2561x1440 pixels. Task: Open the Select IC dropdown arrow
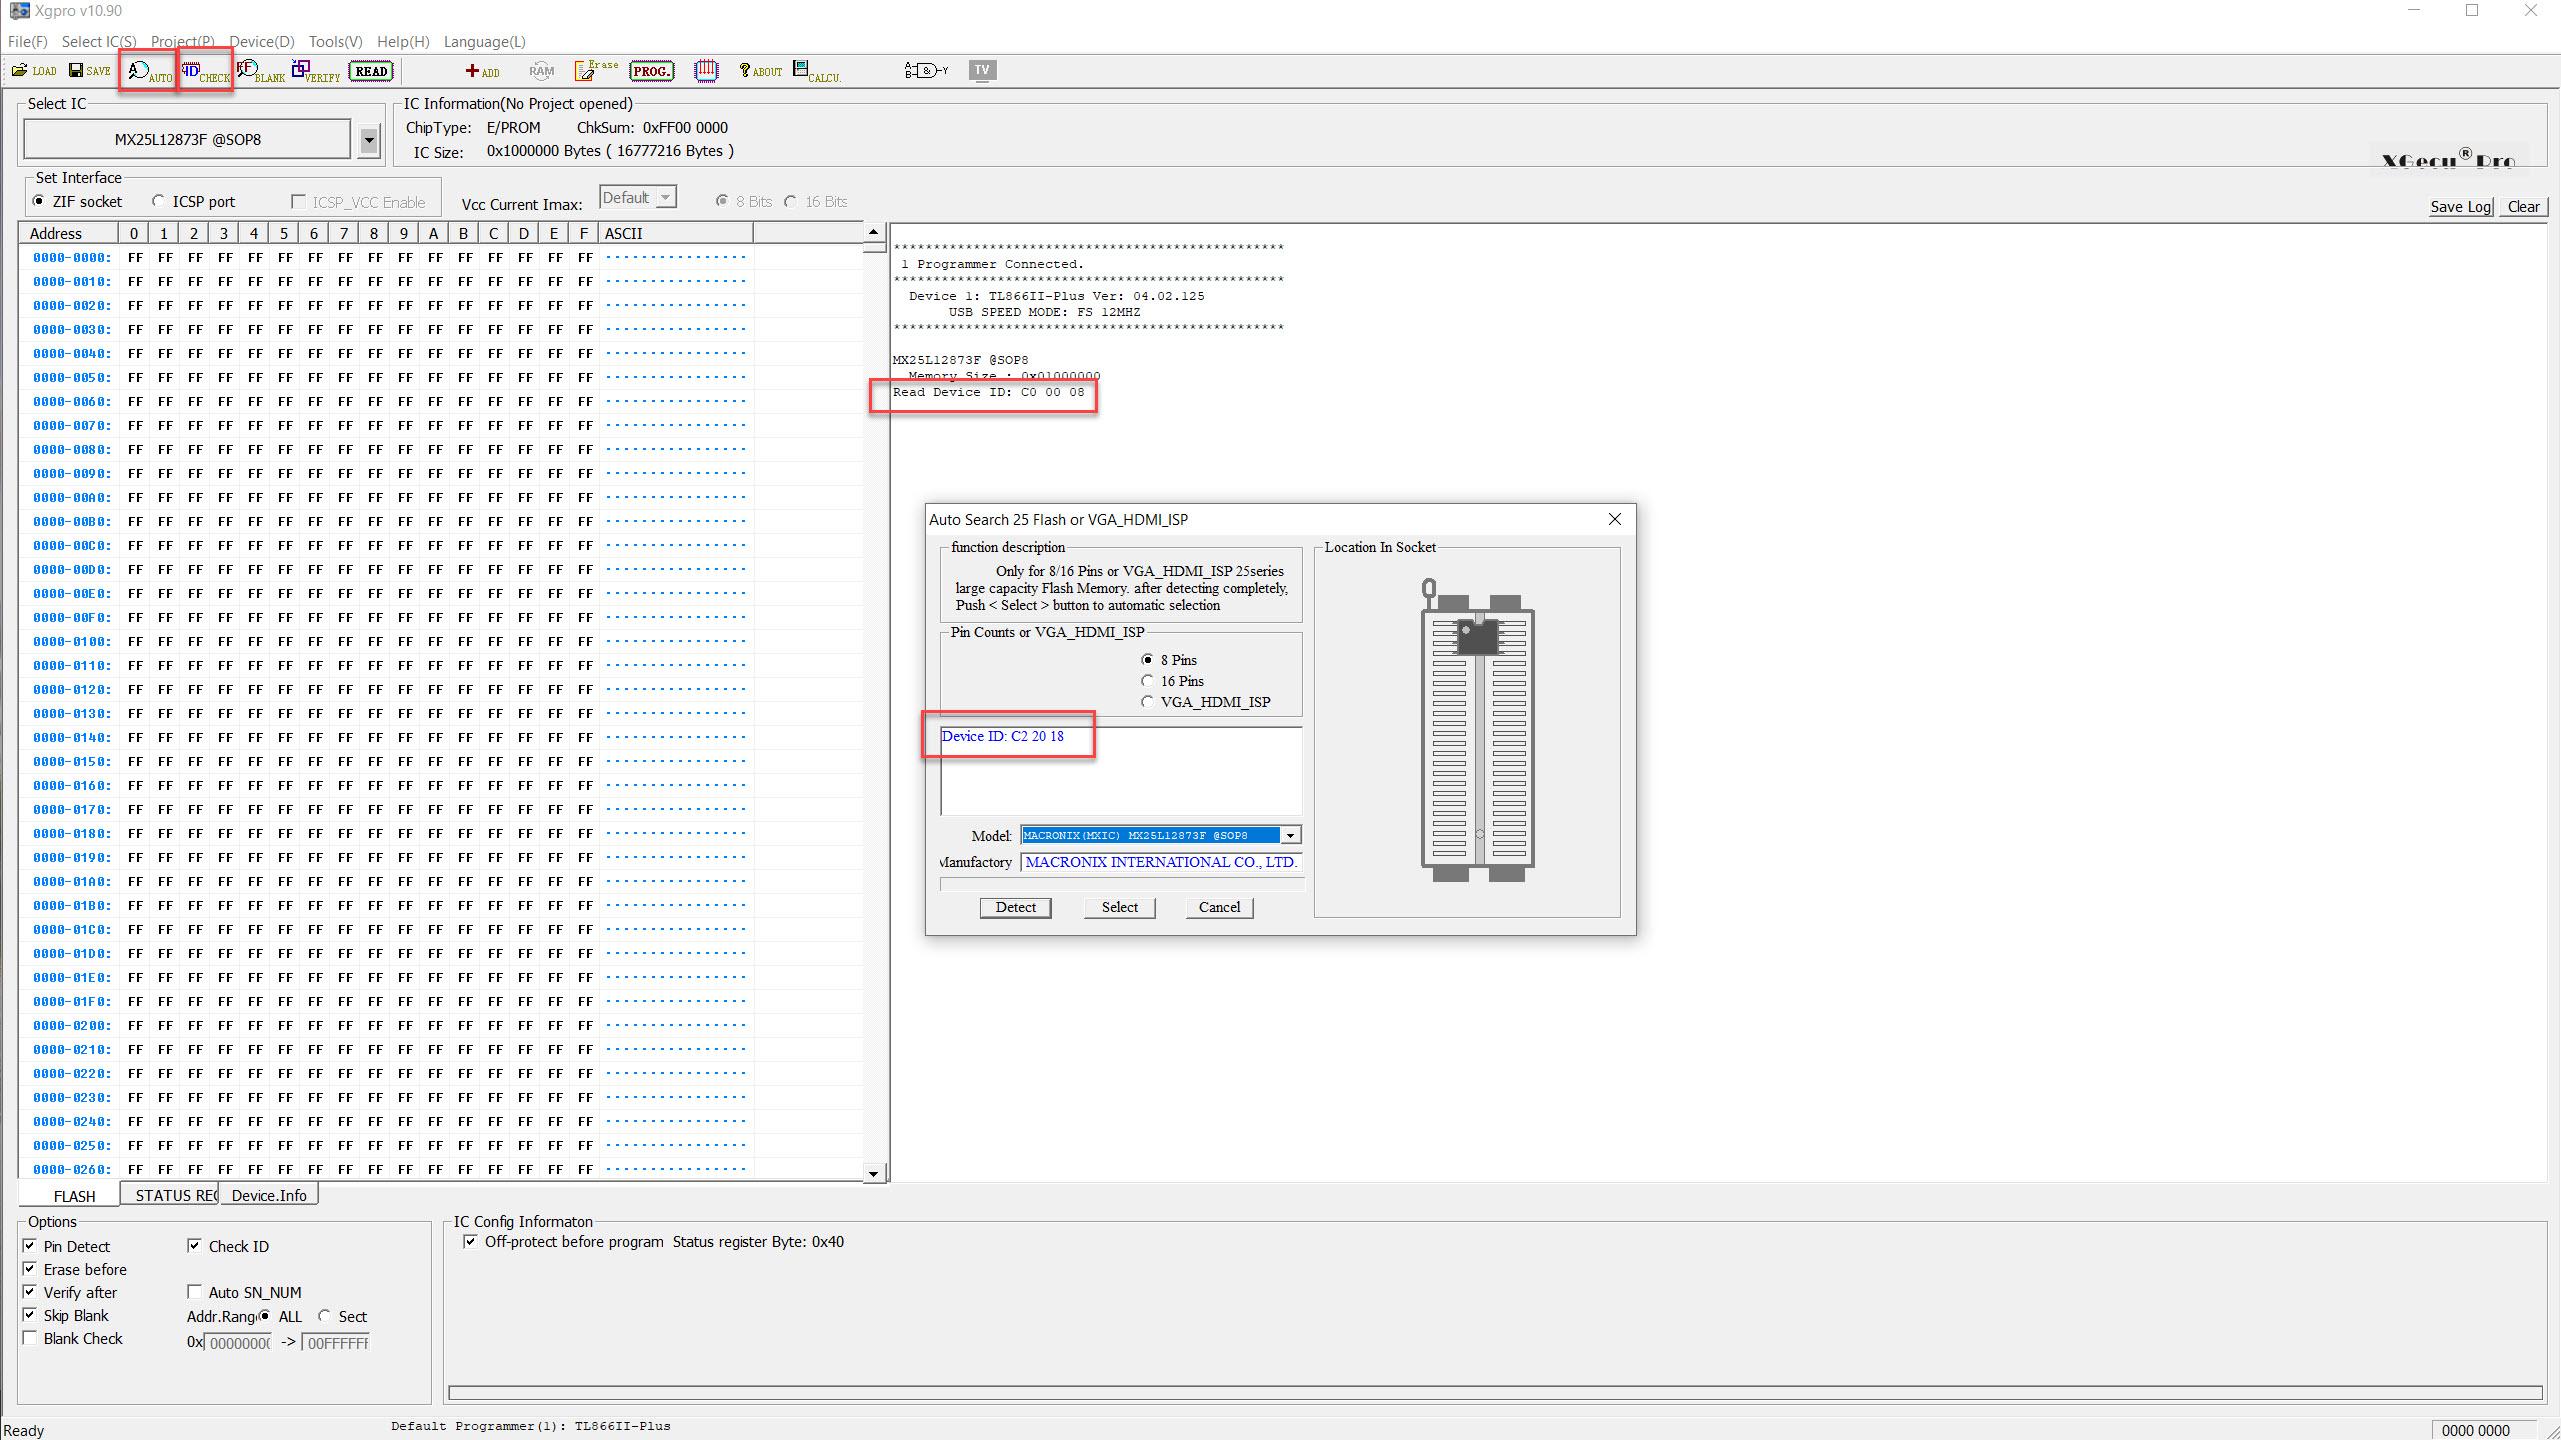point(368,140)
